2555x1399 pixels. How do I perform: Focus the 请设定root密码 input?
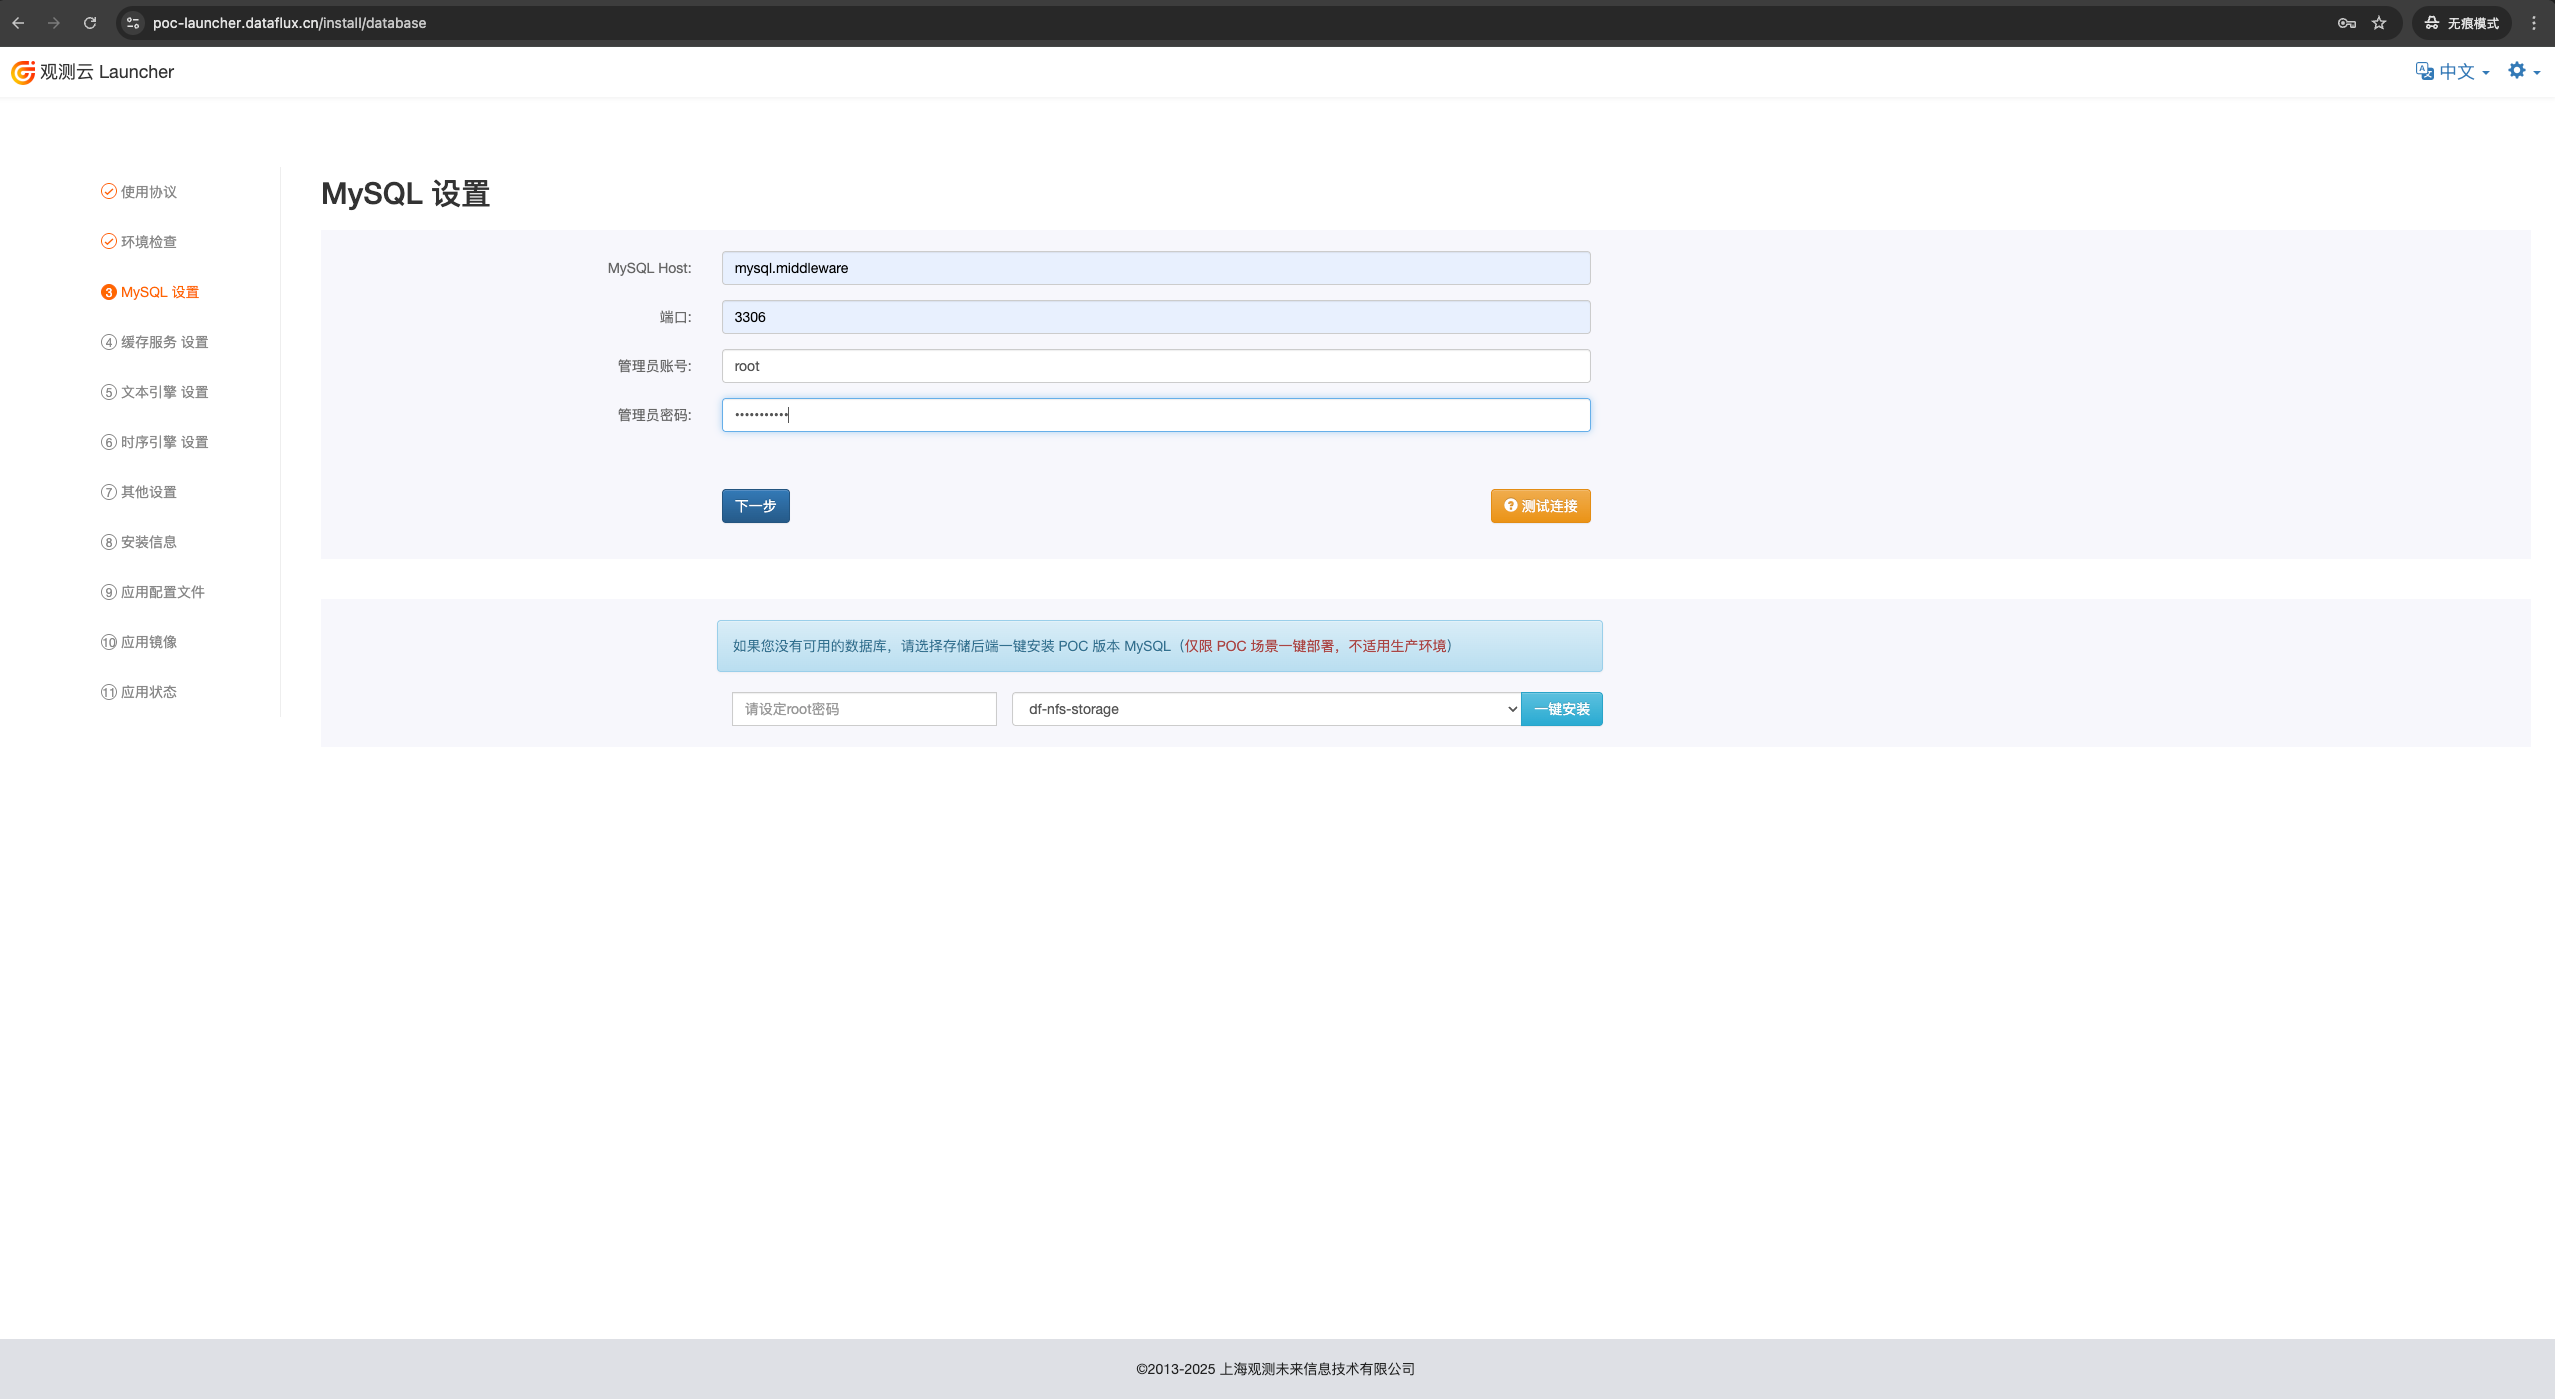(x=864, y=709)
